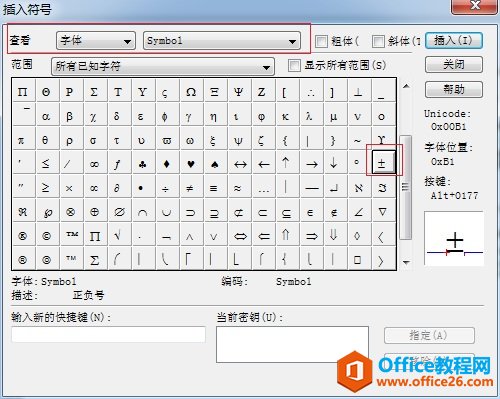The width and height of the screenshot is (500, 399).
Task: Click the 插入(I) insert button
Action: (454, 41)
